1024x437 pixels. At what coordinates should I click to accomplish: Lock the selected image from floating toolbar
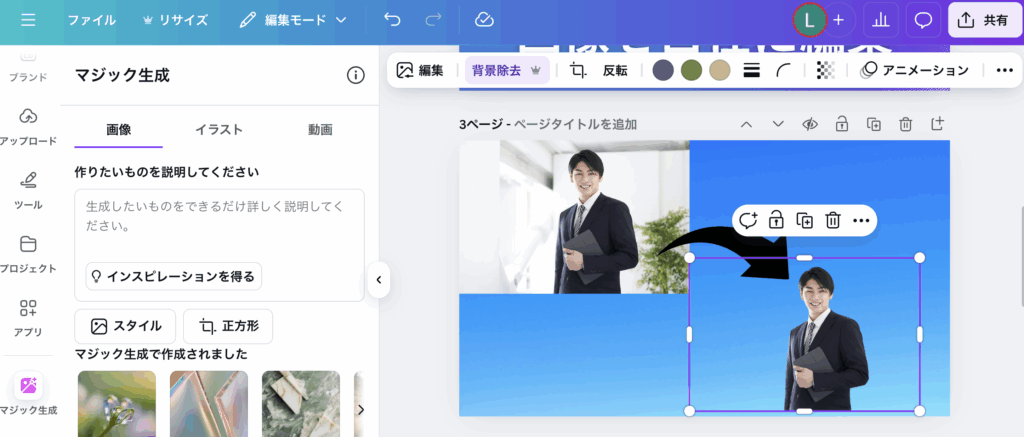click(x=776, y=220)
